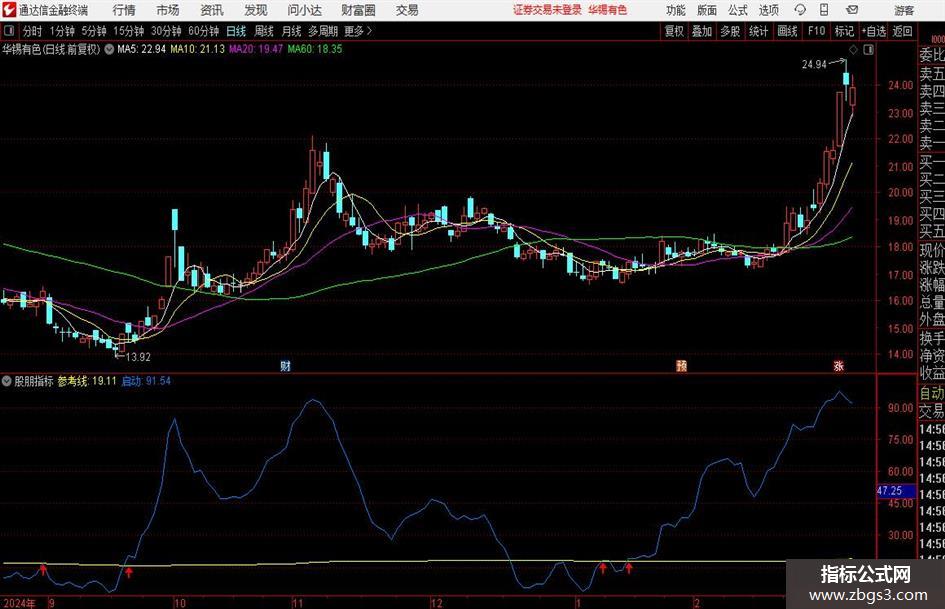The width and height of the screenshot is (945, 609).
Task: Click the 返回 back button
Action: point(902,31)
